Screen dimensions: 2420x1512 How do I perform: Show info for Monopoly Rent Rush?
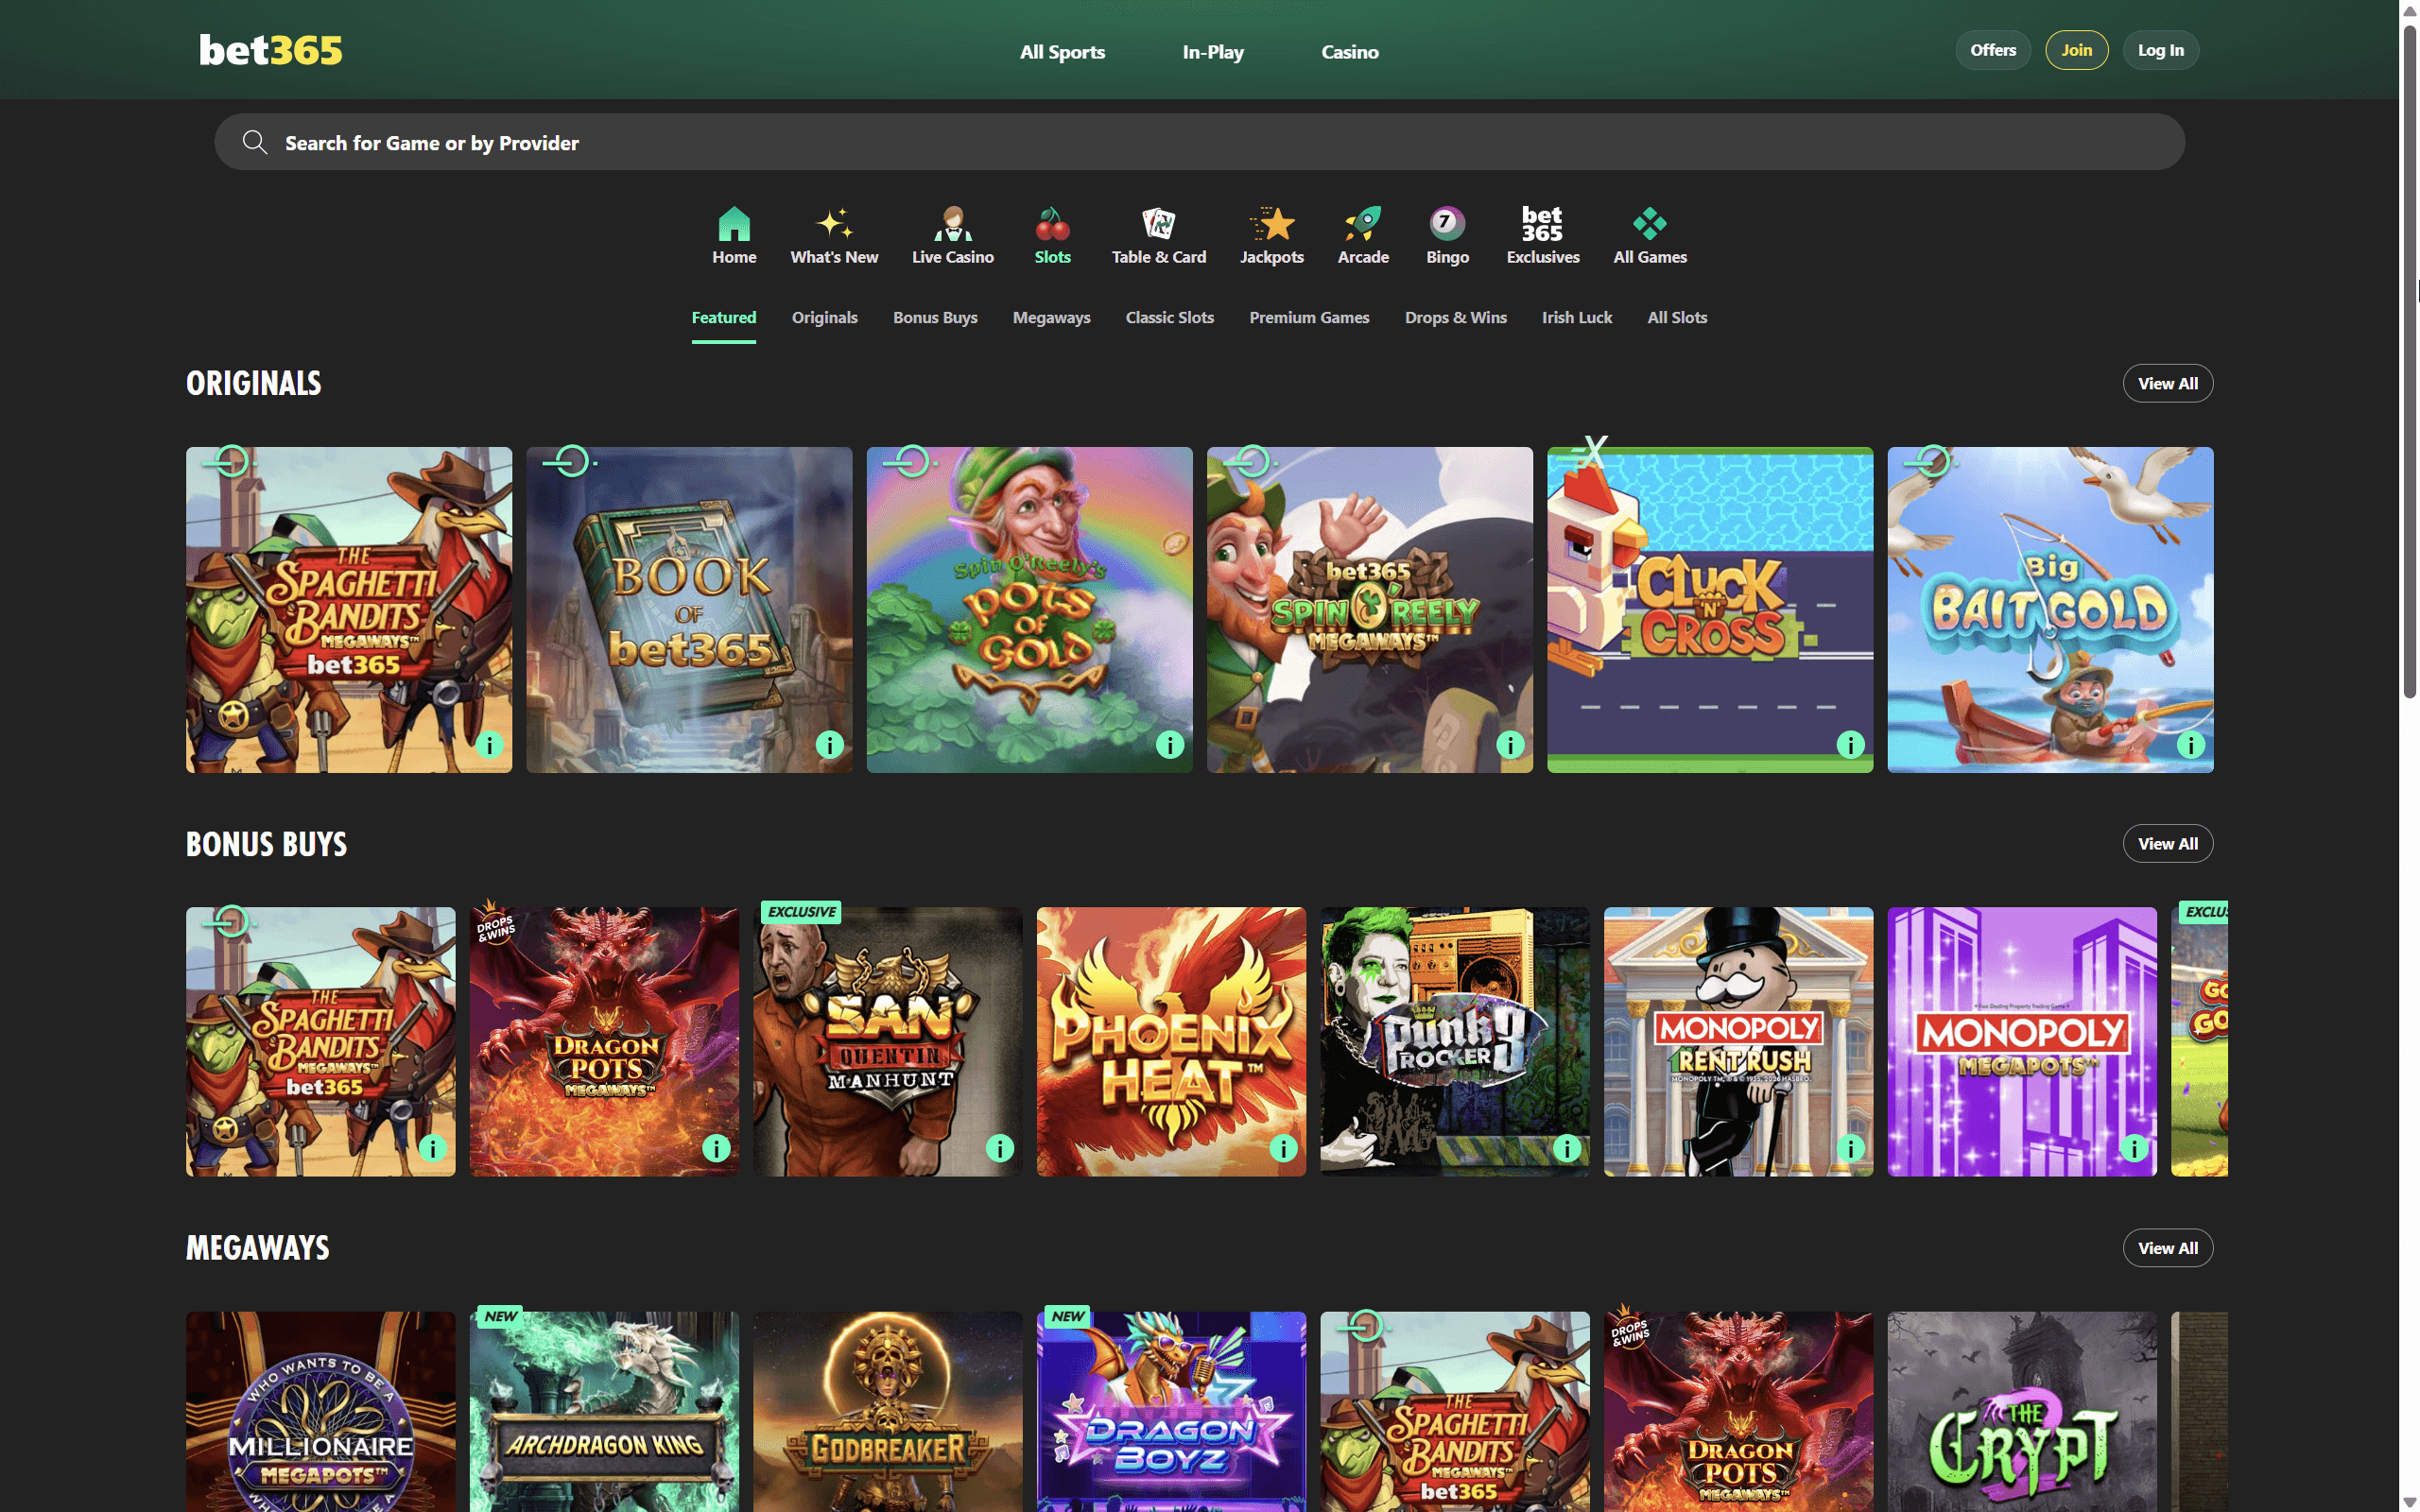pos(1850,1148)
